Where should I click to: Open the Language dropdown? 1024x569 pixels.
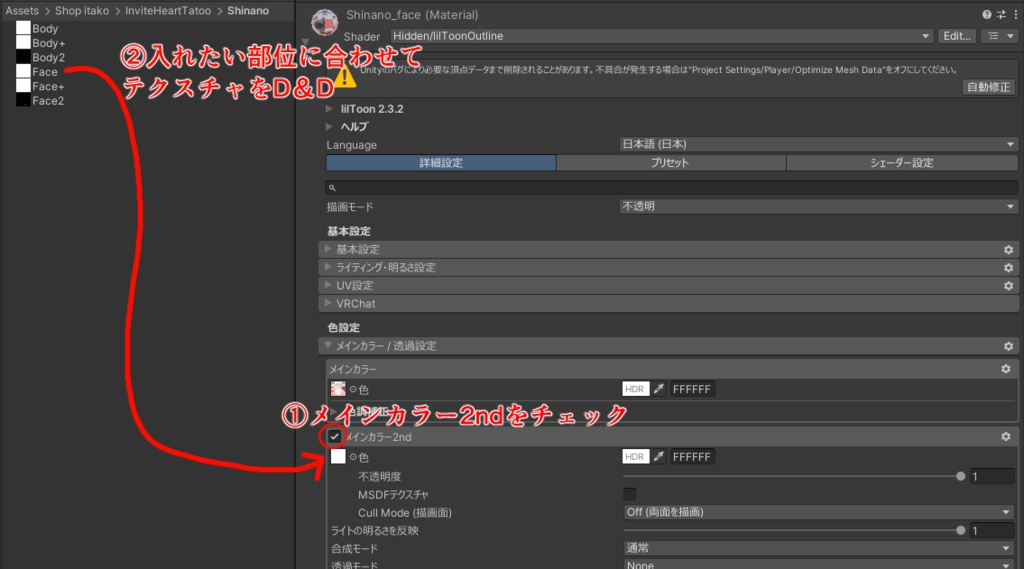pos(818,144)
